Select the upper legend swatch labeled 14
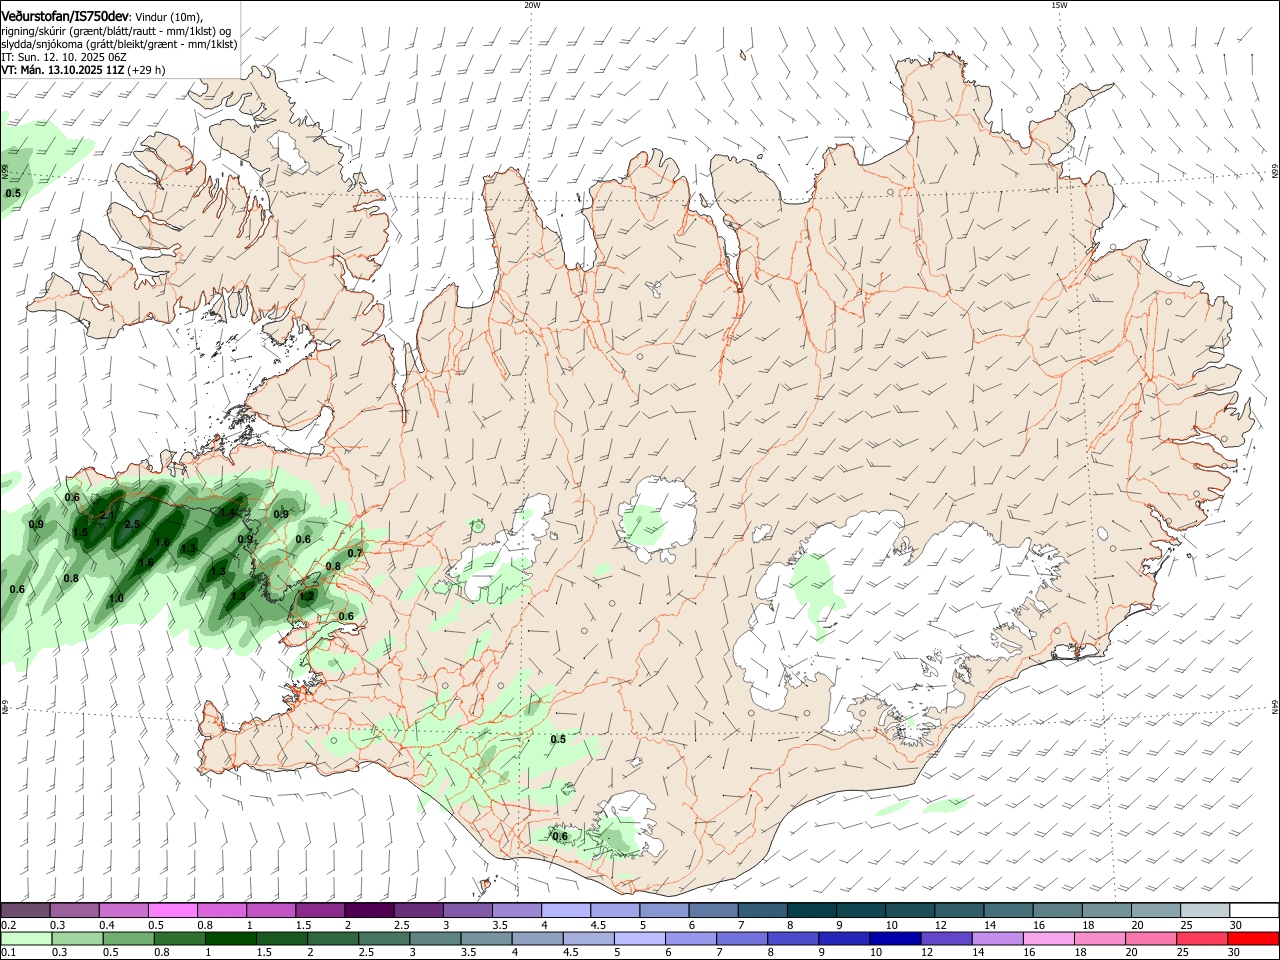This screenshot has height=960, width=1280. 1008,910
